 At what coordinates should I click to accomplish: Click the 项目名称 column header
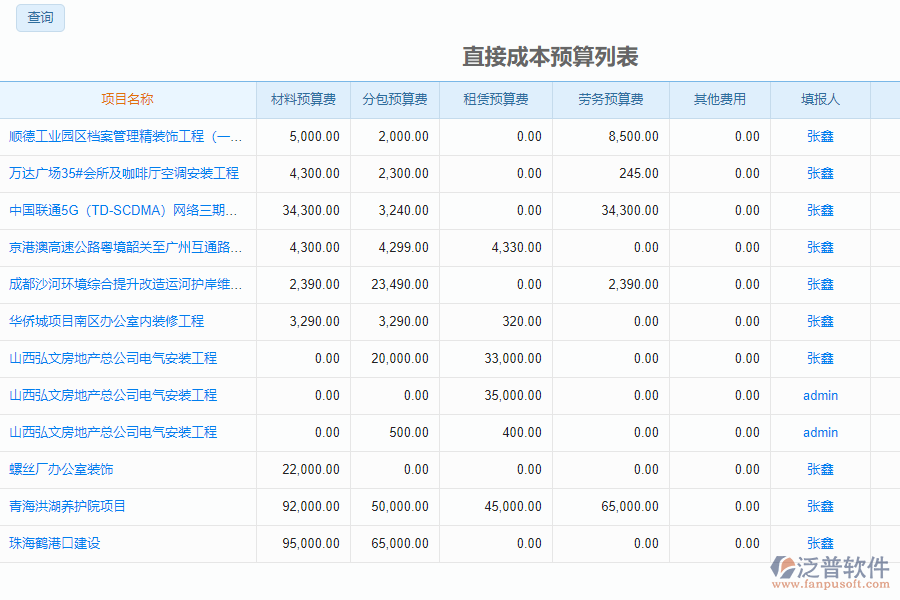[126, 98]
